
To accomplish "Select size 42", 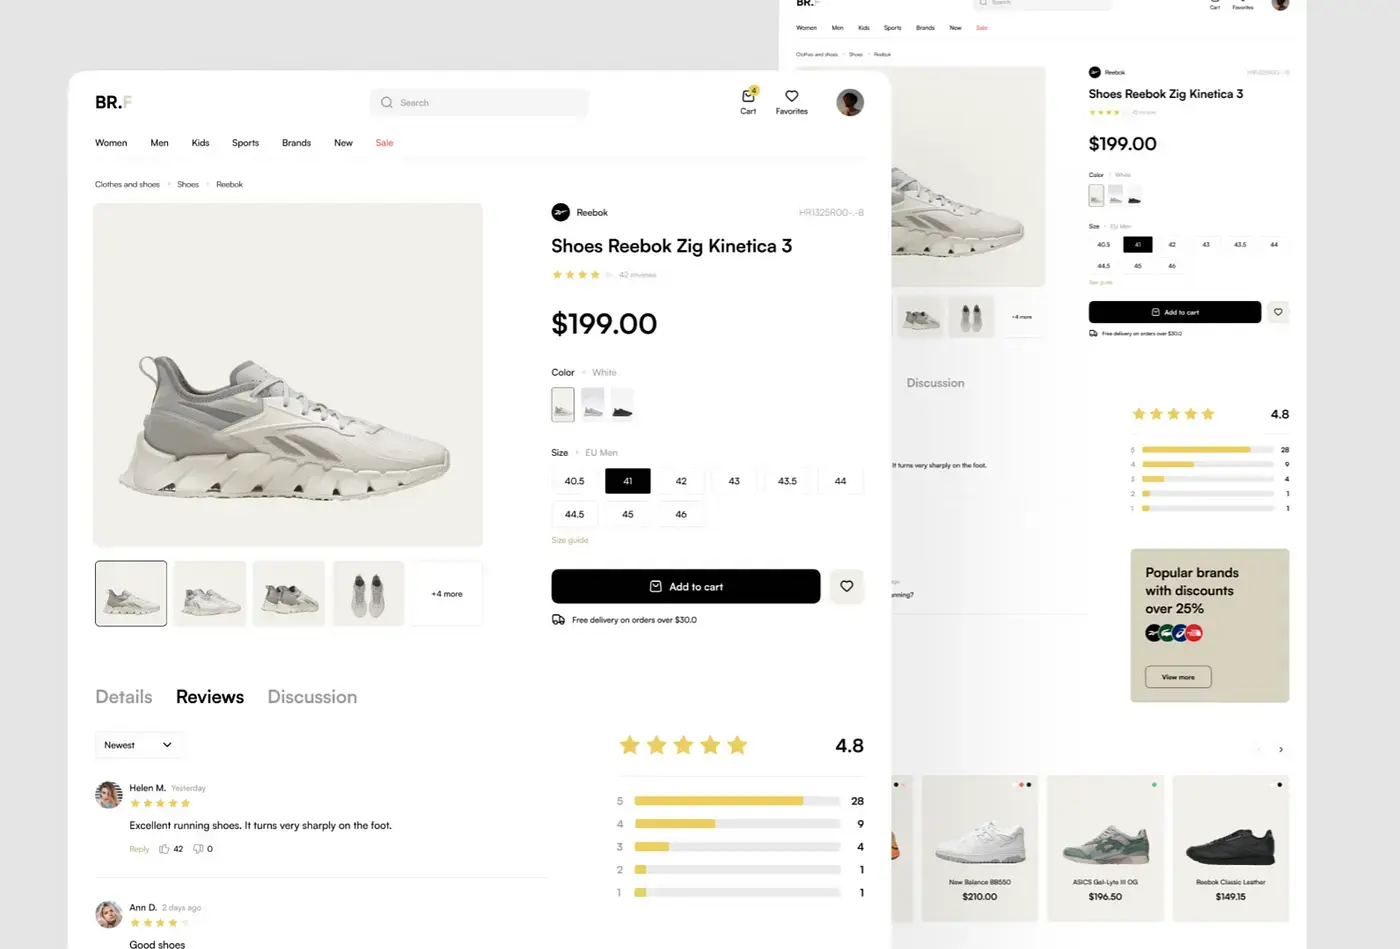I will tap(681, 481).
